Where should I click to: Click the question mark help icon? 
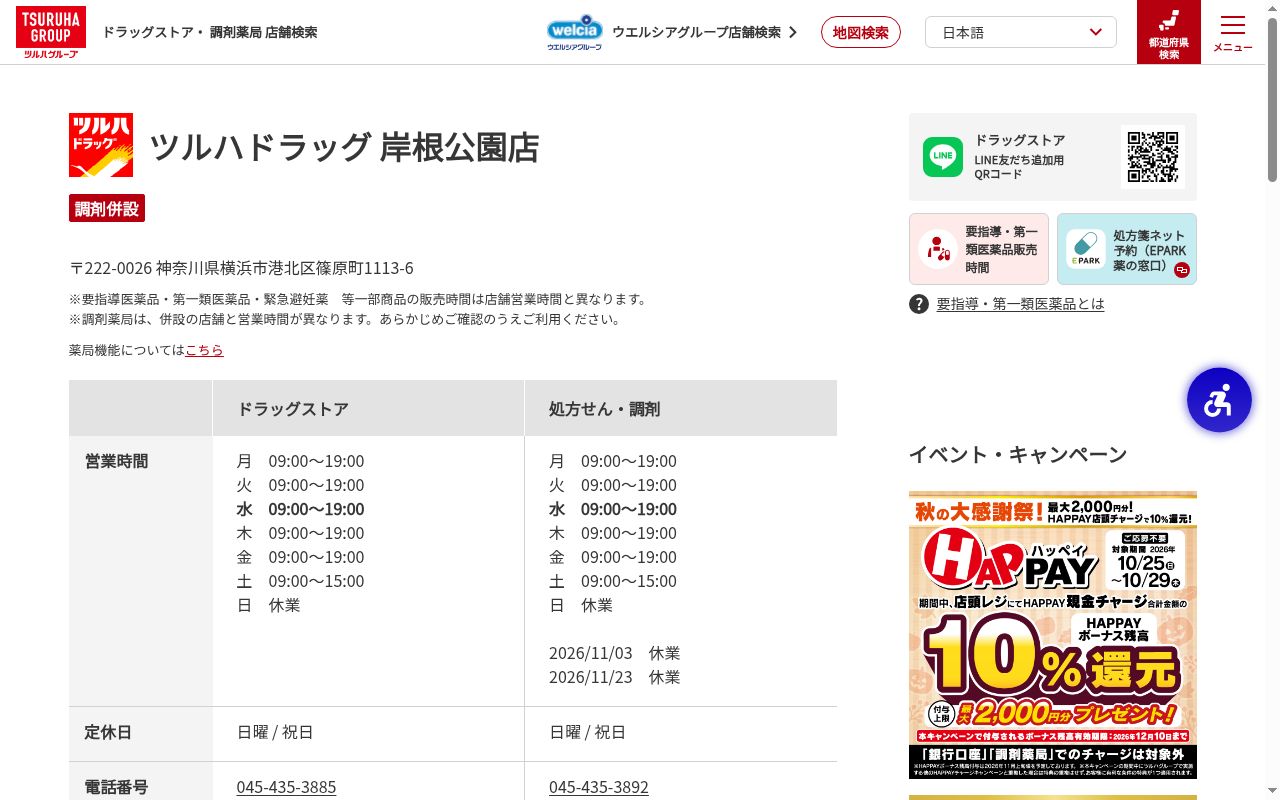919,304
